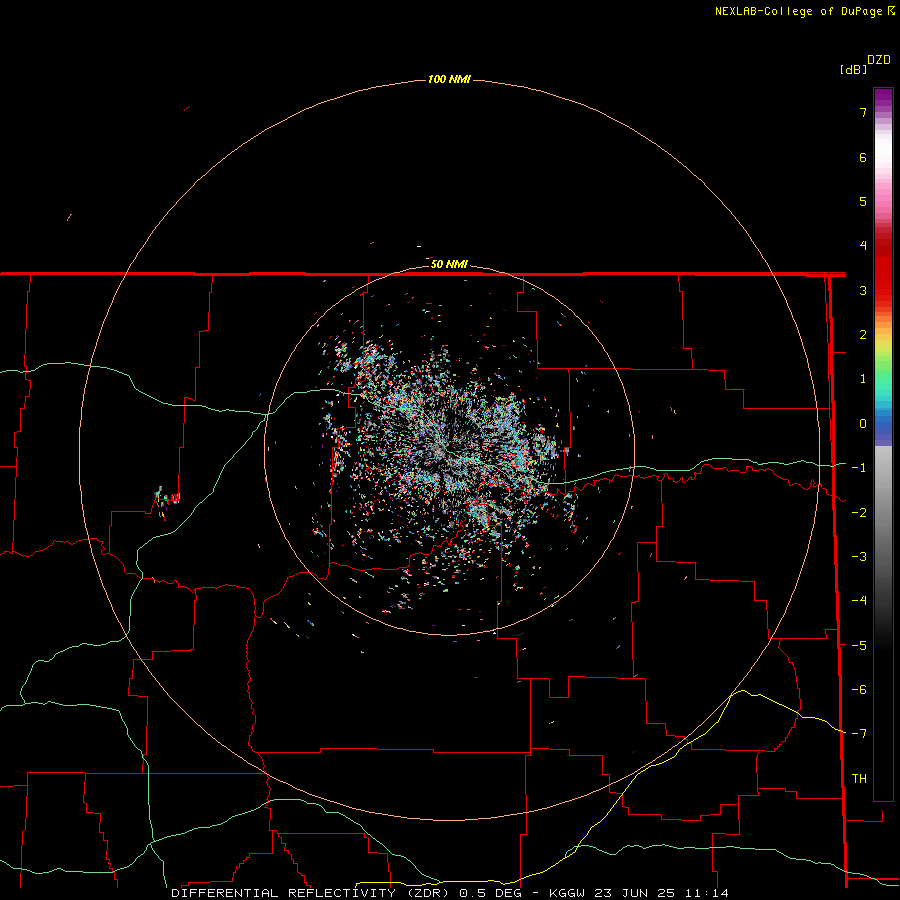
Task: Click the purple top of the color bar
Action: coord(883,98)
